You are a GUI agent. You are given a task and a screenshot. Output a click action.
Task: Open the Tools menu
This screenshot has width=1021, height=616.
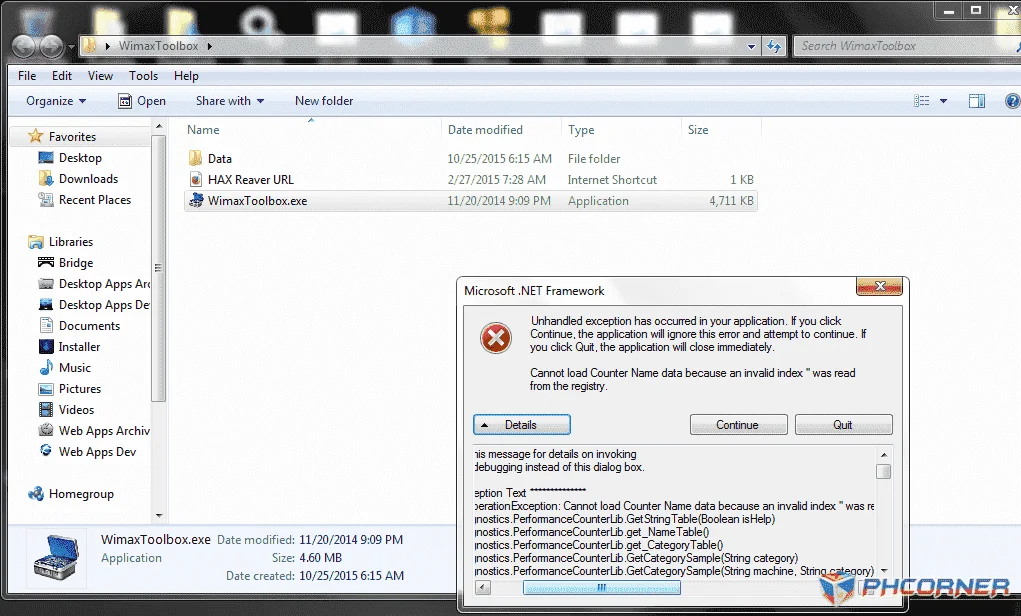tap(143, 76)
